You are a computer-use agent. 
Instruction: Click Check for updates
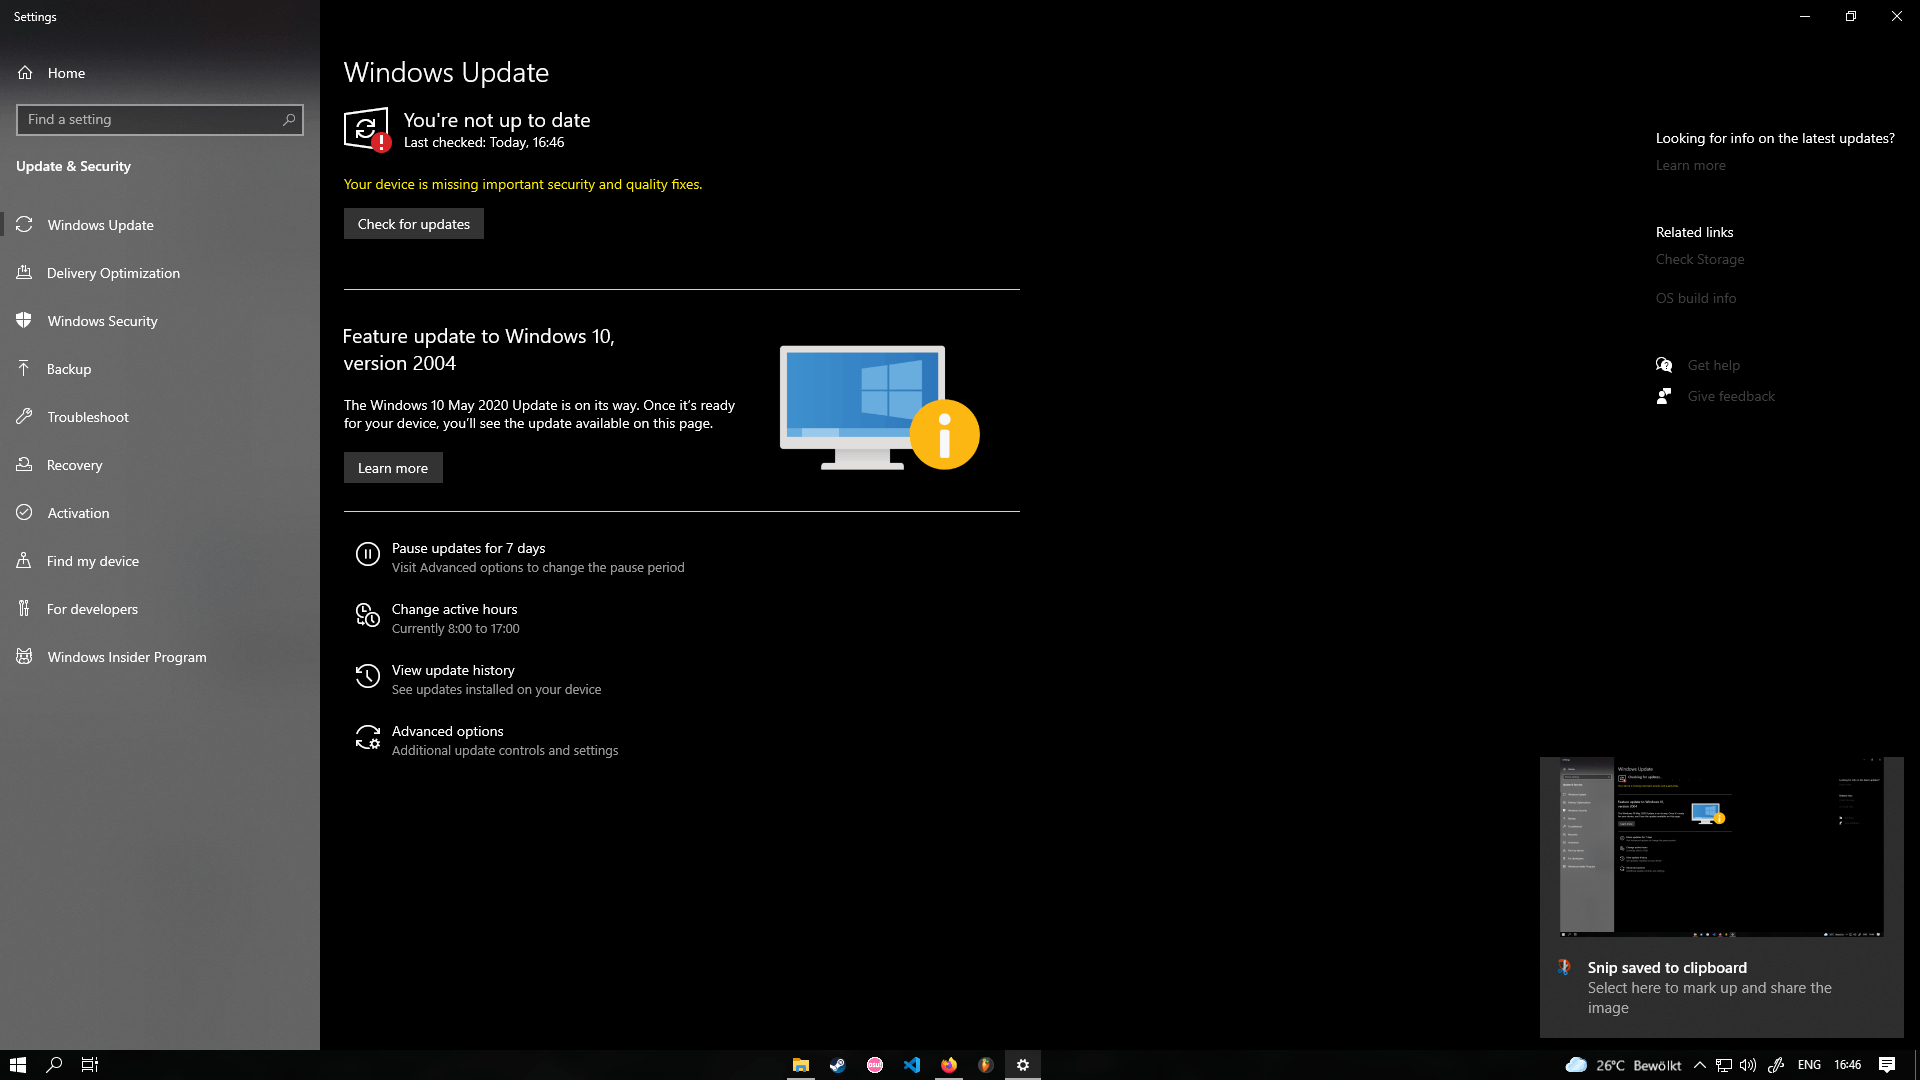[413, 223]
